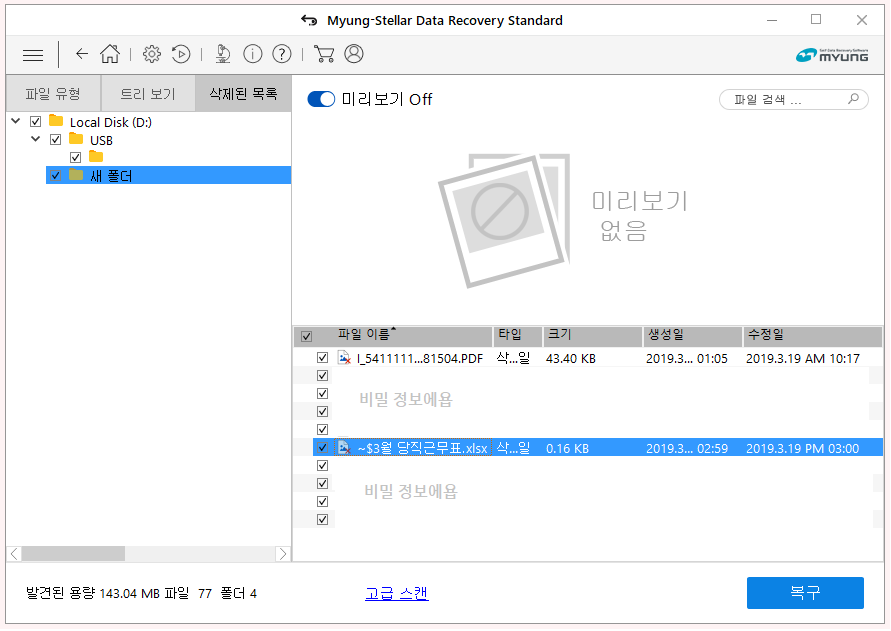Open the 고급 스캔 link

397,593
